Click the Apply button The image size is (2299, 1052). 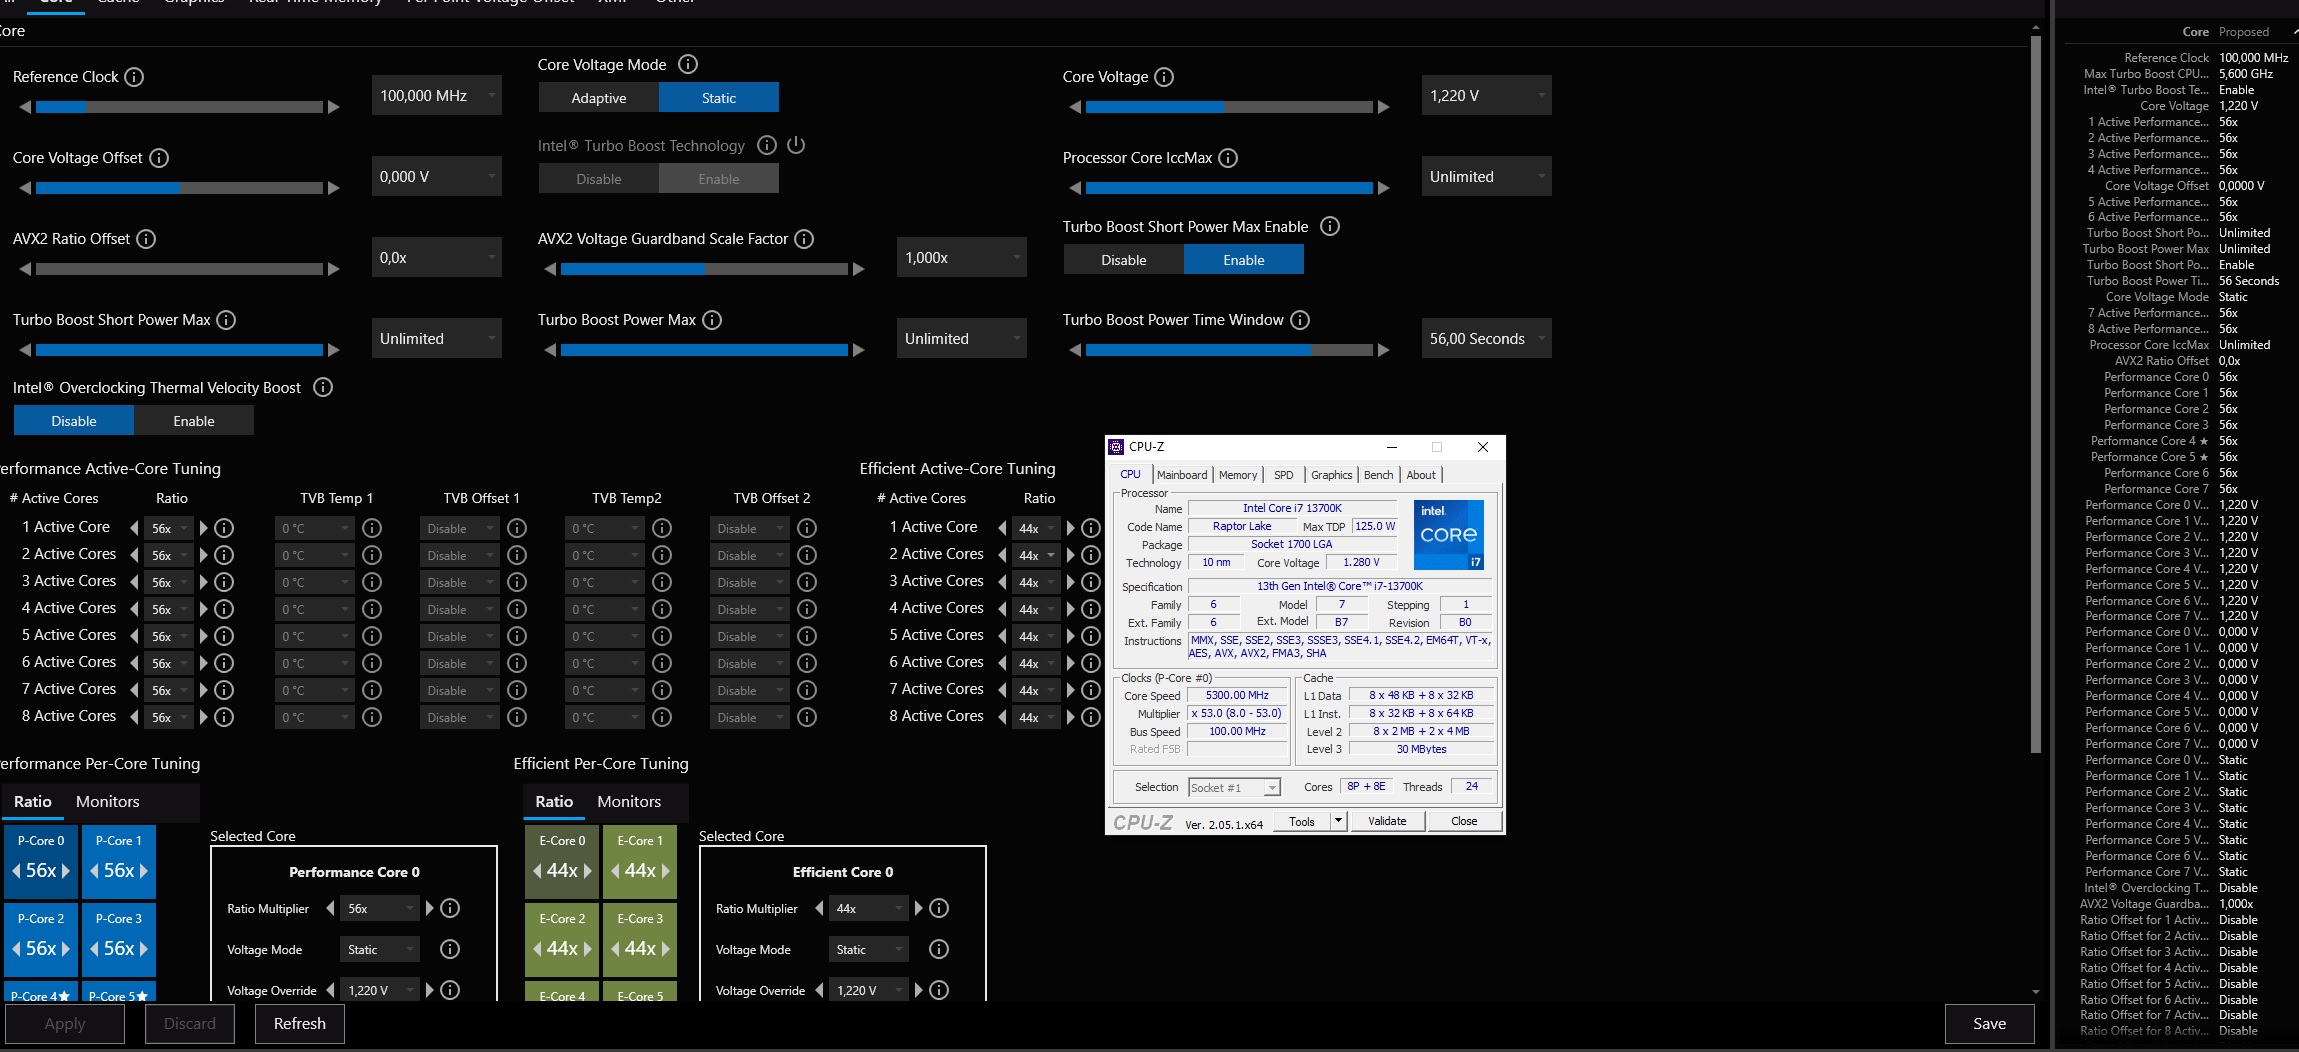tap(65, 1024)
